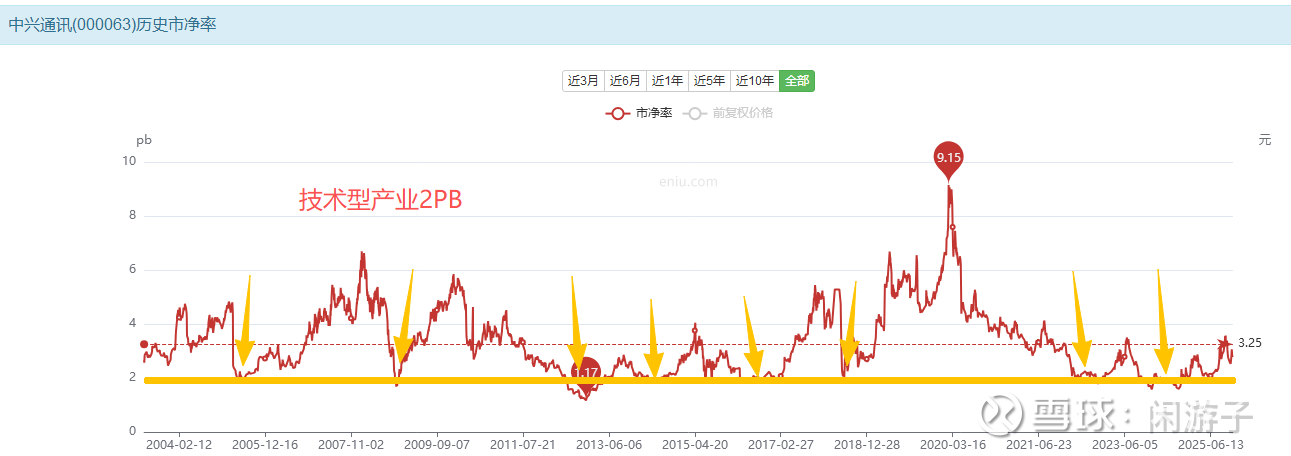The image size is (1291, 456).
Task: Click the y-axis value 2
Action: [x=133, y=378]
